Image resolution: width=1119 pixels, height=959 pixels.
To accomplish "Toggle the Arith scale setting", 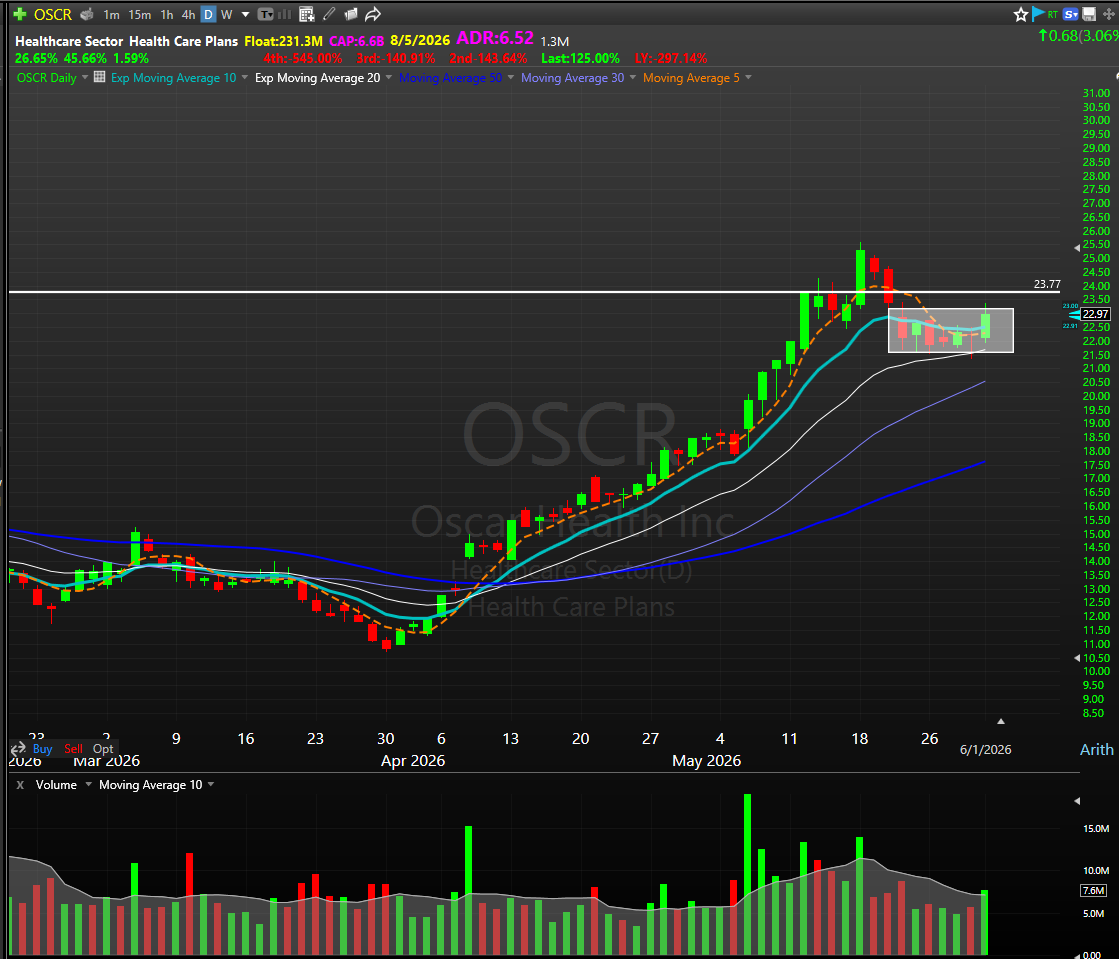I will tap(1096, 749).
